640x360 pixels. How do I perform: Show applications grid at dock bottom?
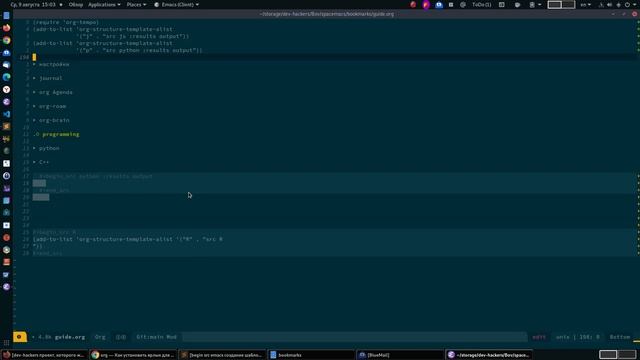click(x=6, y=343)
